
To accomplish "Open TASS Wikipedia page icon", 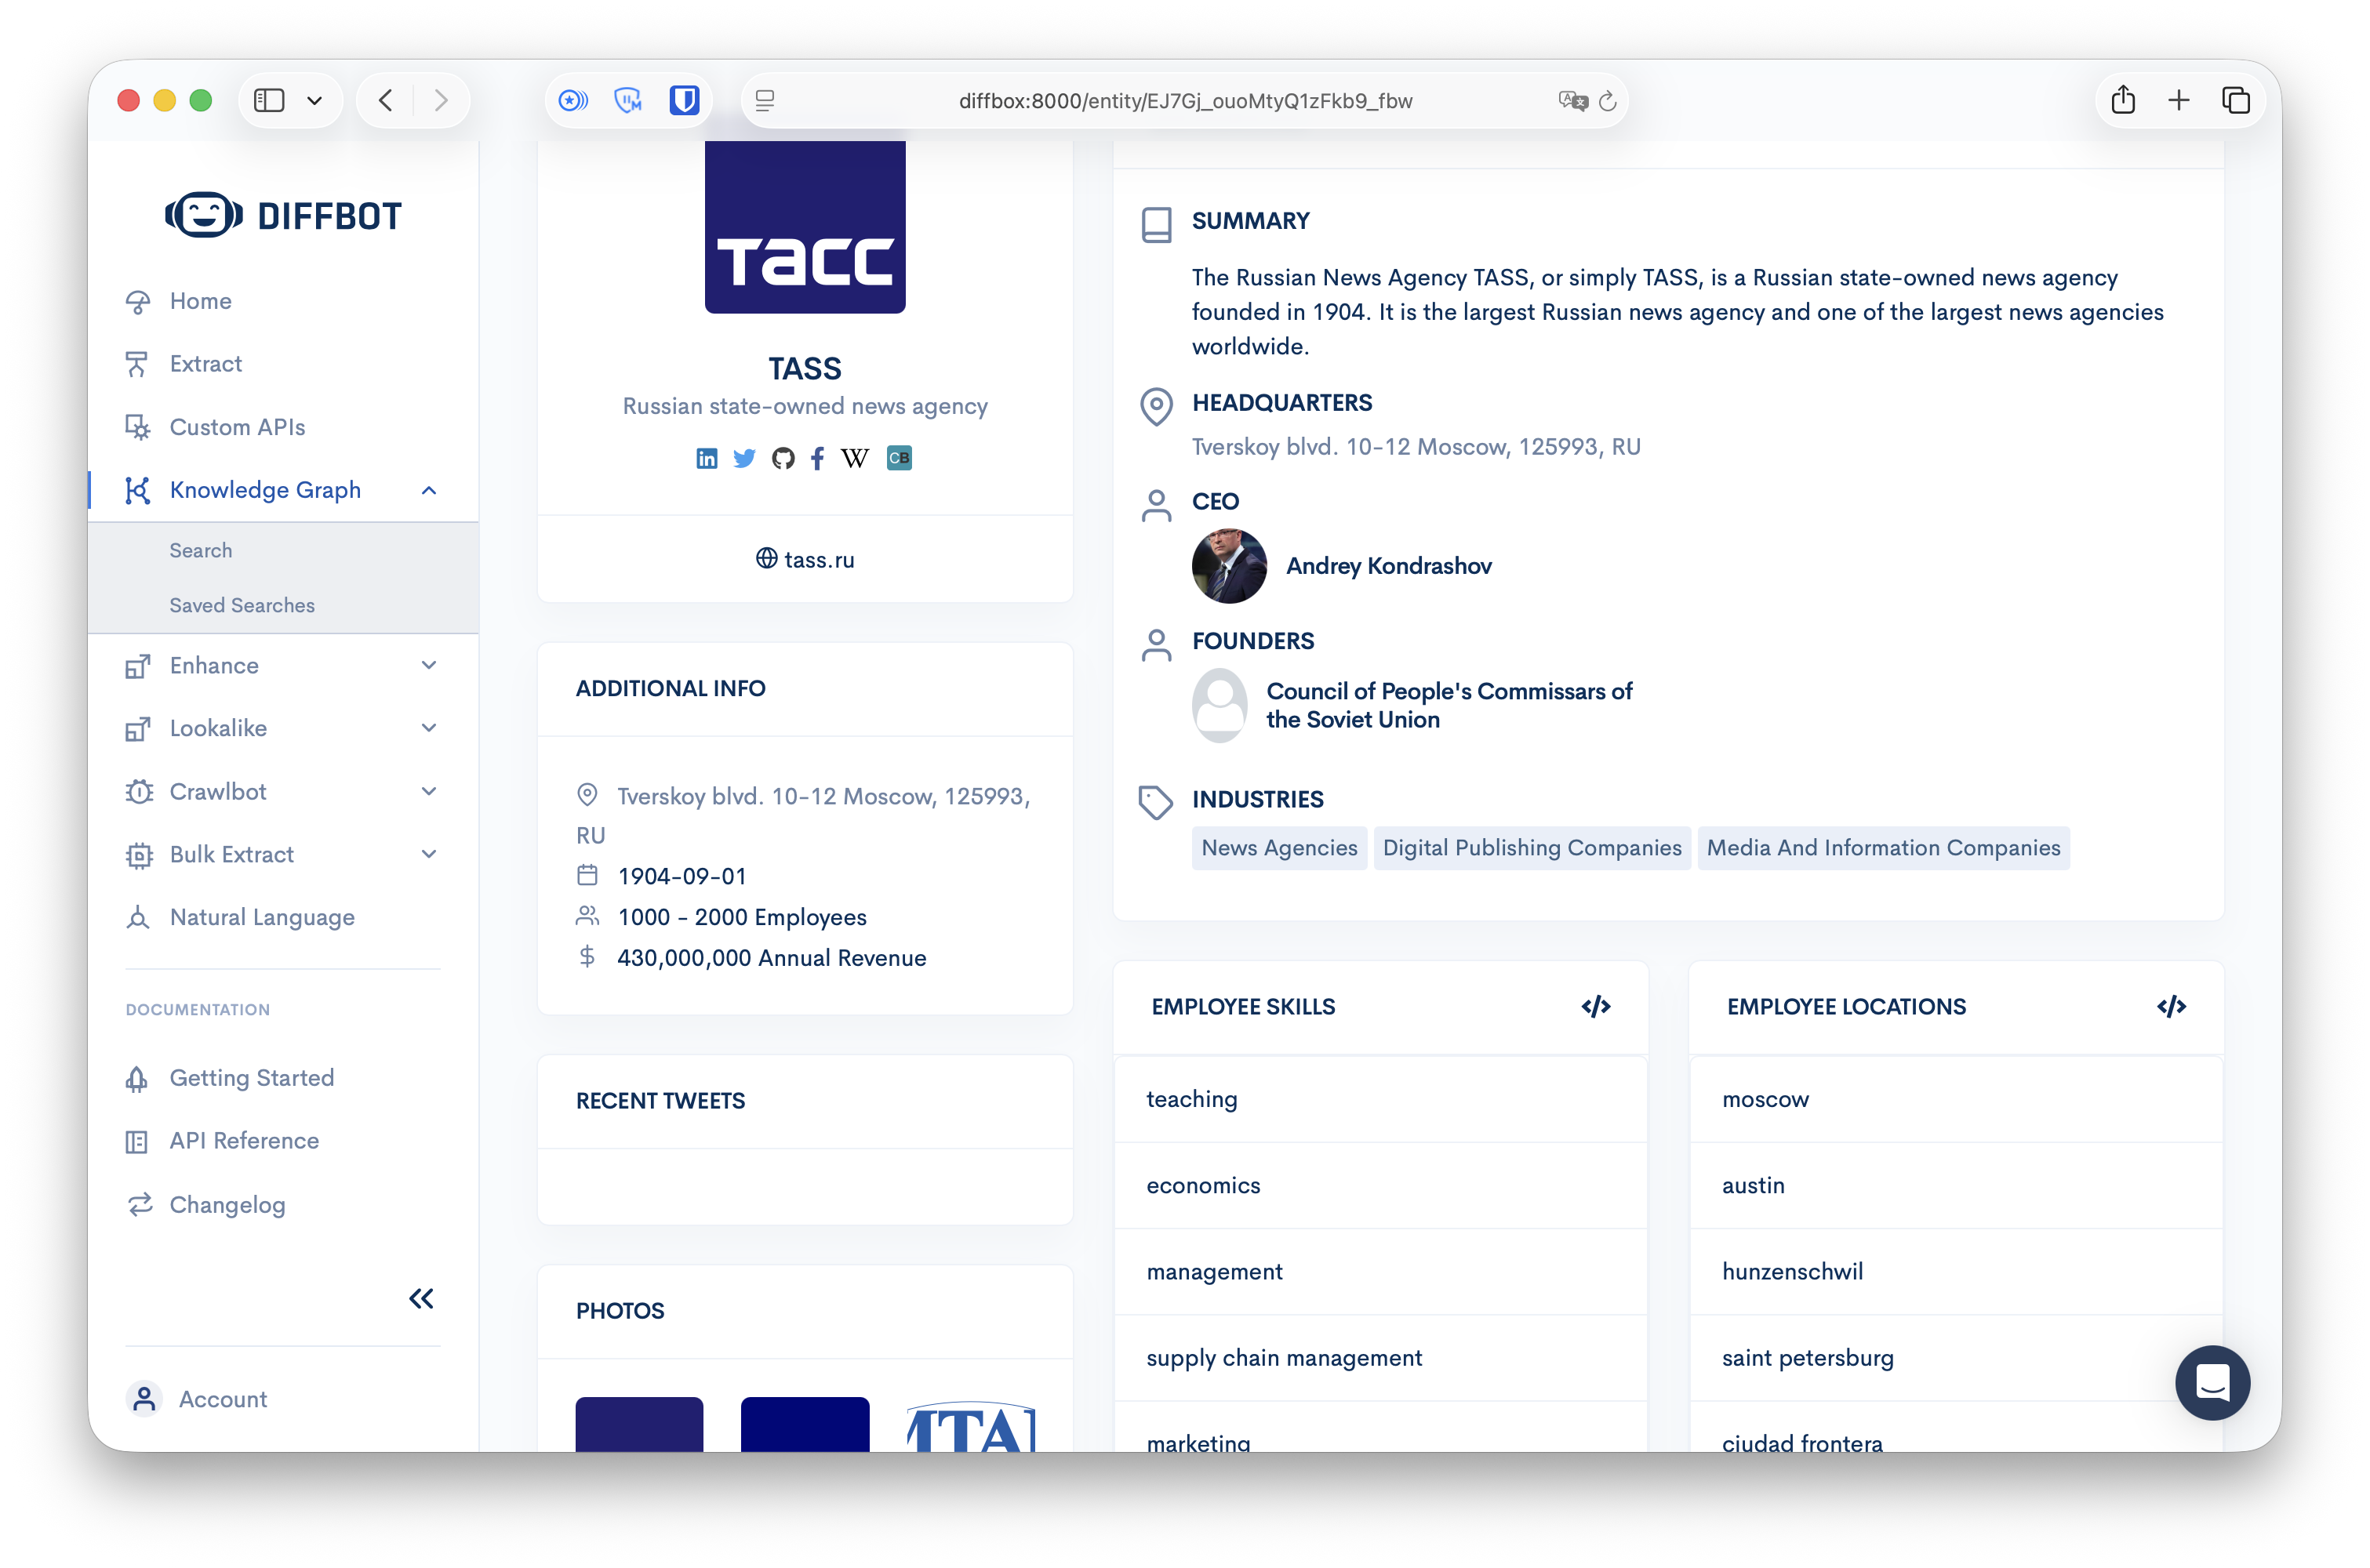I will click(x=855, y=458).
